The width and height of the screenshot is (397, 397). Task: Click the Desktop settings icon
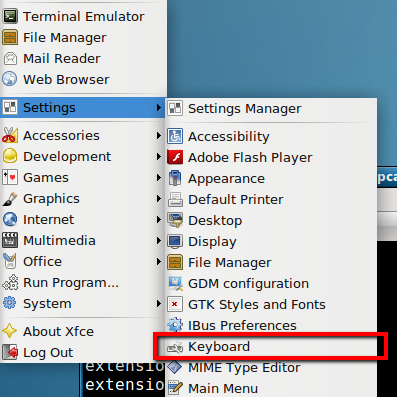click(x=175, y=220)
